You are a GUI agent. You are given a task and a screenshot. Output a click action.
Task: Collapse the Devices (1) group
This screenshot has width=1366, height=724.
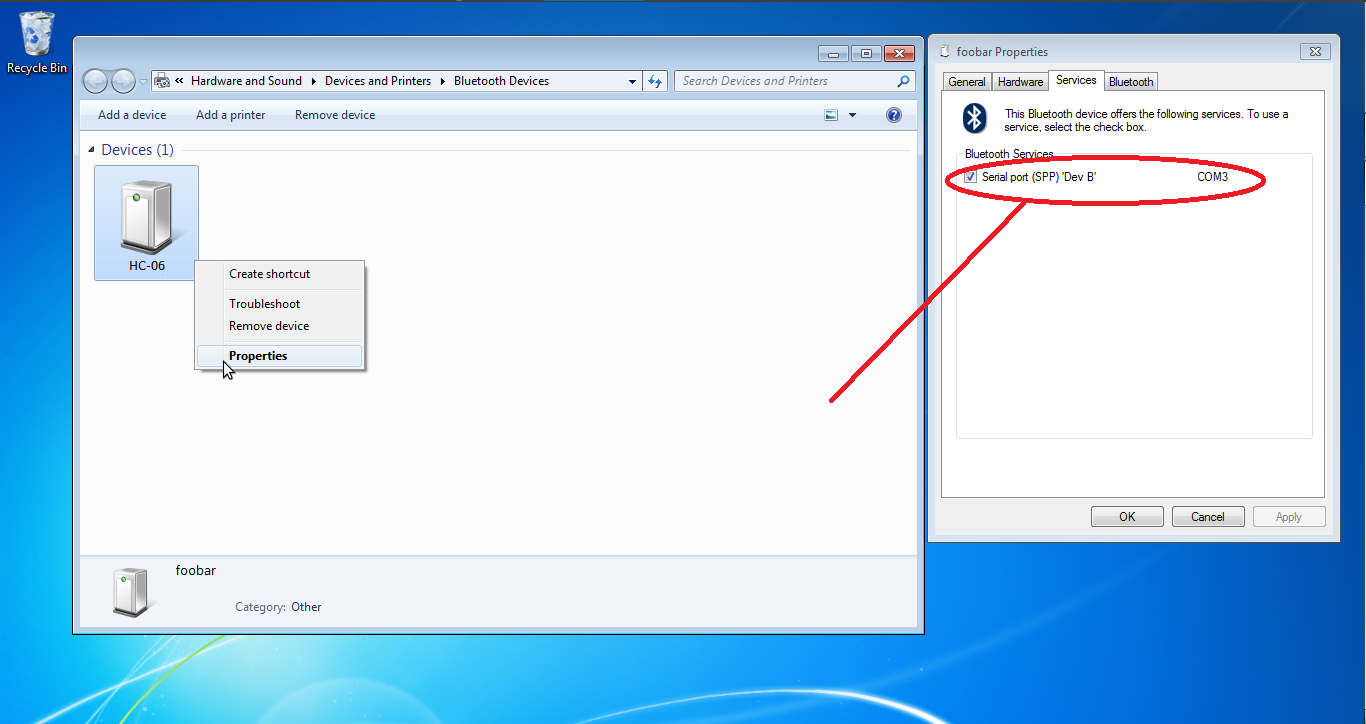(x=91, y=150)
